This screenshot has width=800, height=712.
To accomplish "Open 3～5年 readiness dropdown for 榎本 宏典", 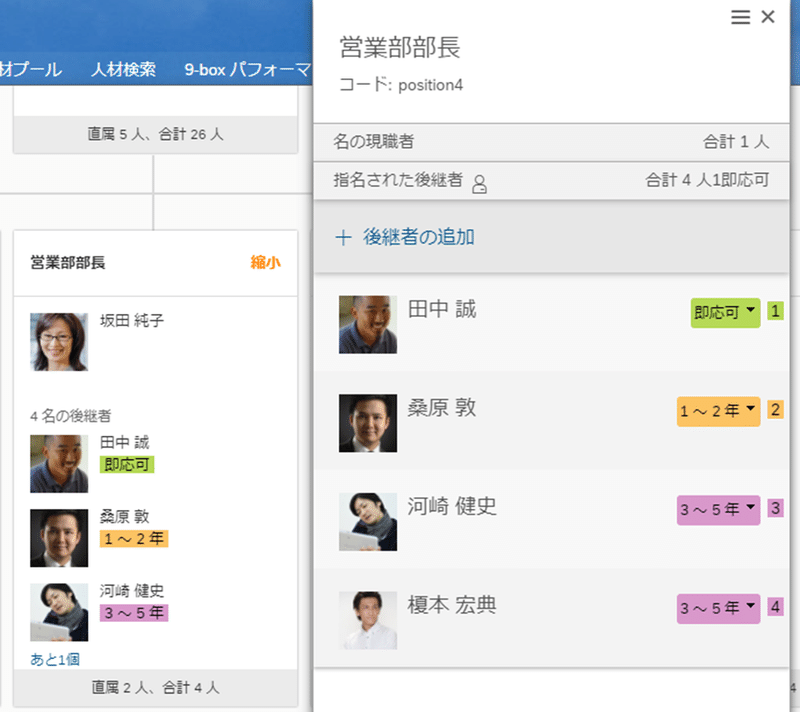I will point(718,608).
